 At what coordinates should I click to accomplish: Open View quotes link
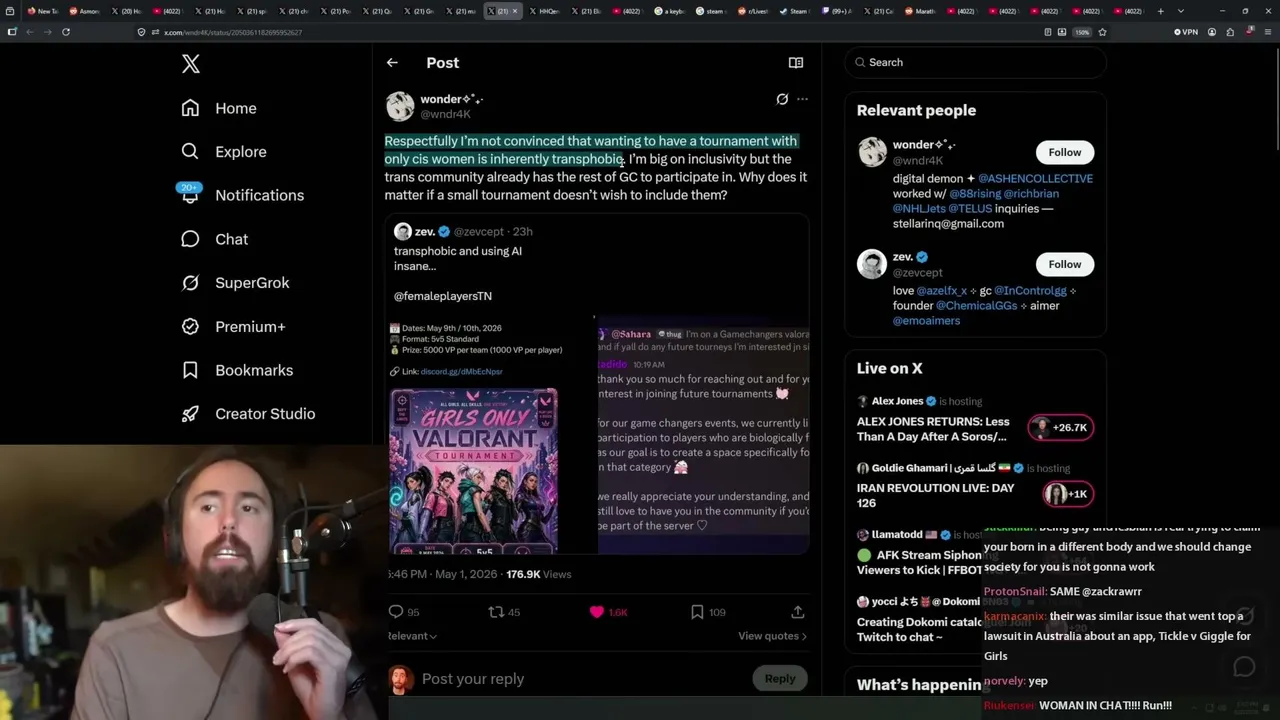[772, 636]
